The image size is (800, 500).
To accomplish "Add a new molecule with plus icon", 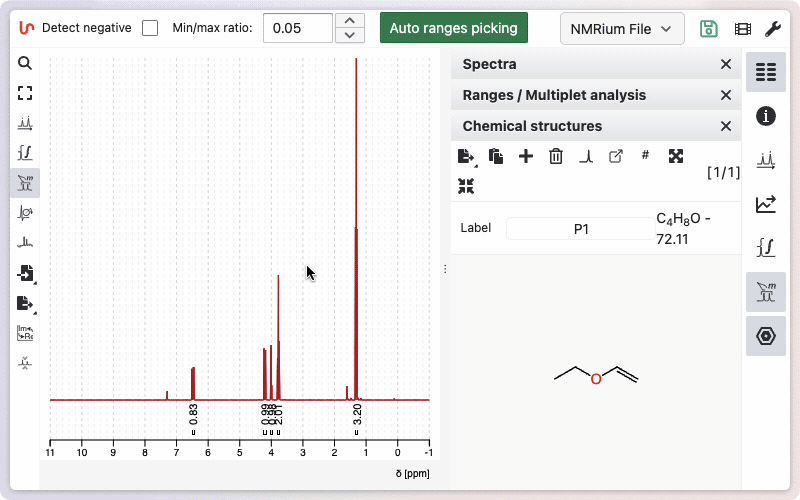I will (x=526, y=156).
